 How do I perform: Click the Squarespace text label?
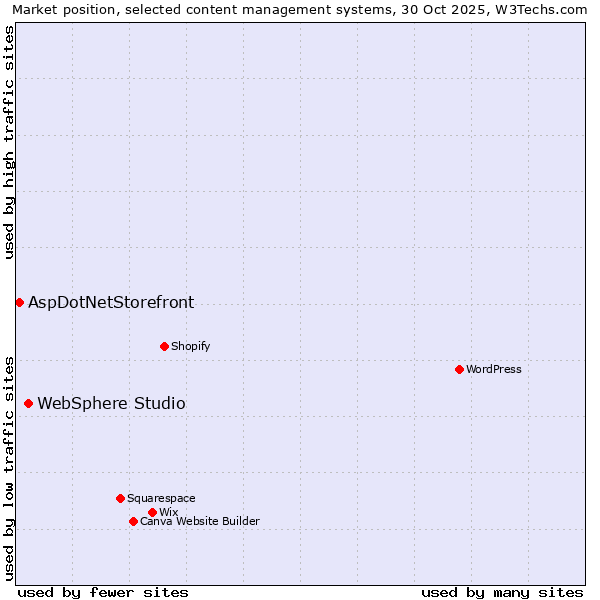click(x=161, y=498)
